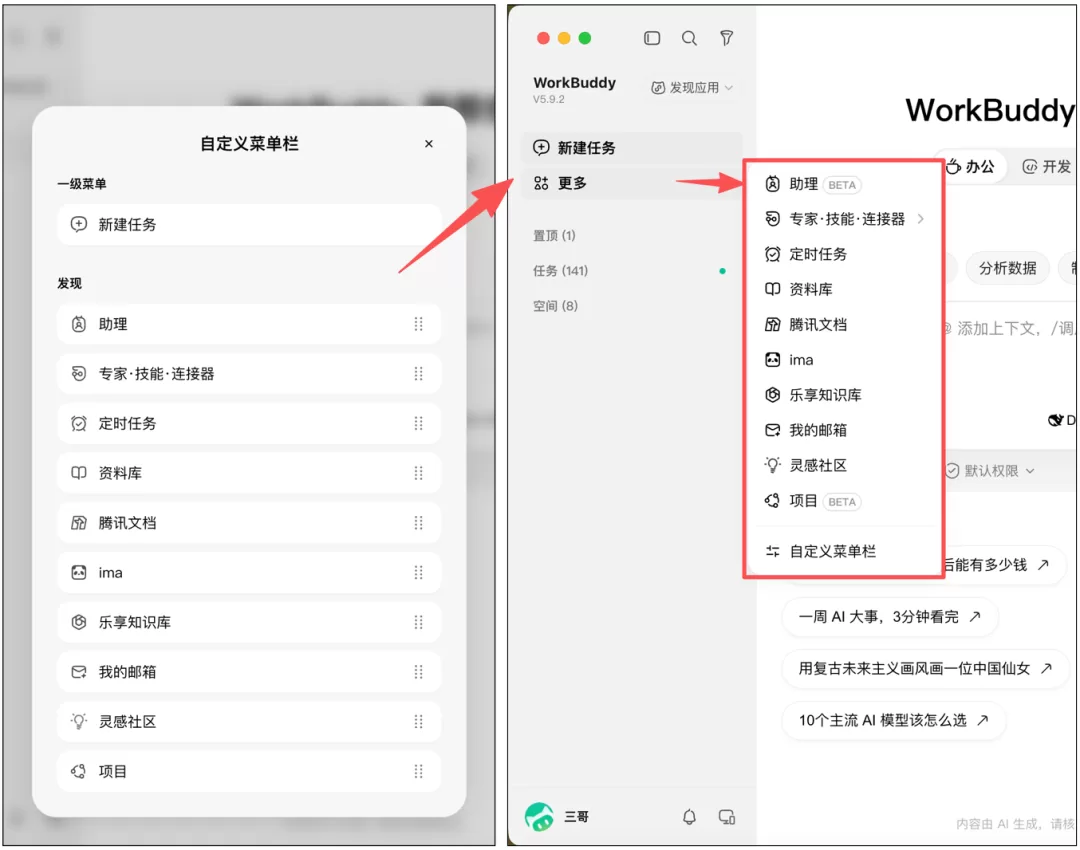Select ima in the 更多 menu
1080x850 pixels.
click(844, 360)
